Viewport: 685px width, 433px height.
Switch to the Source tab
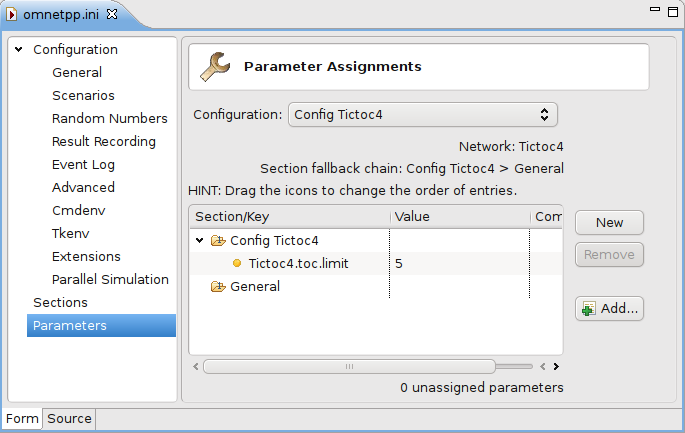[x=69, y=419]
